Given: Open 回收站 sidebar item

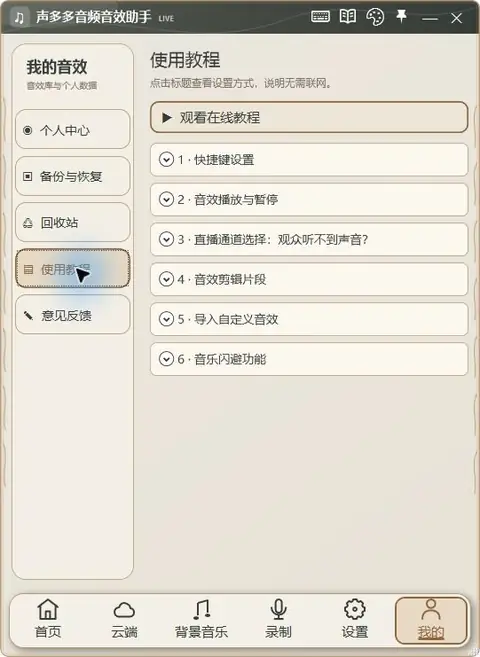Looking at the screenshot, I should point(73,222).
